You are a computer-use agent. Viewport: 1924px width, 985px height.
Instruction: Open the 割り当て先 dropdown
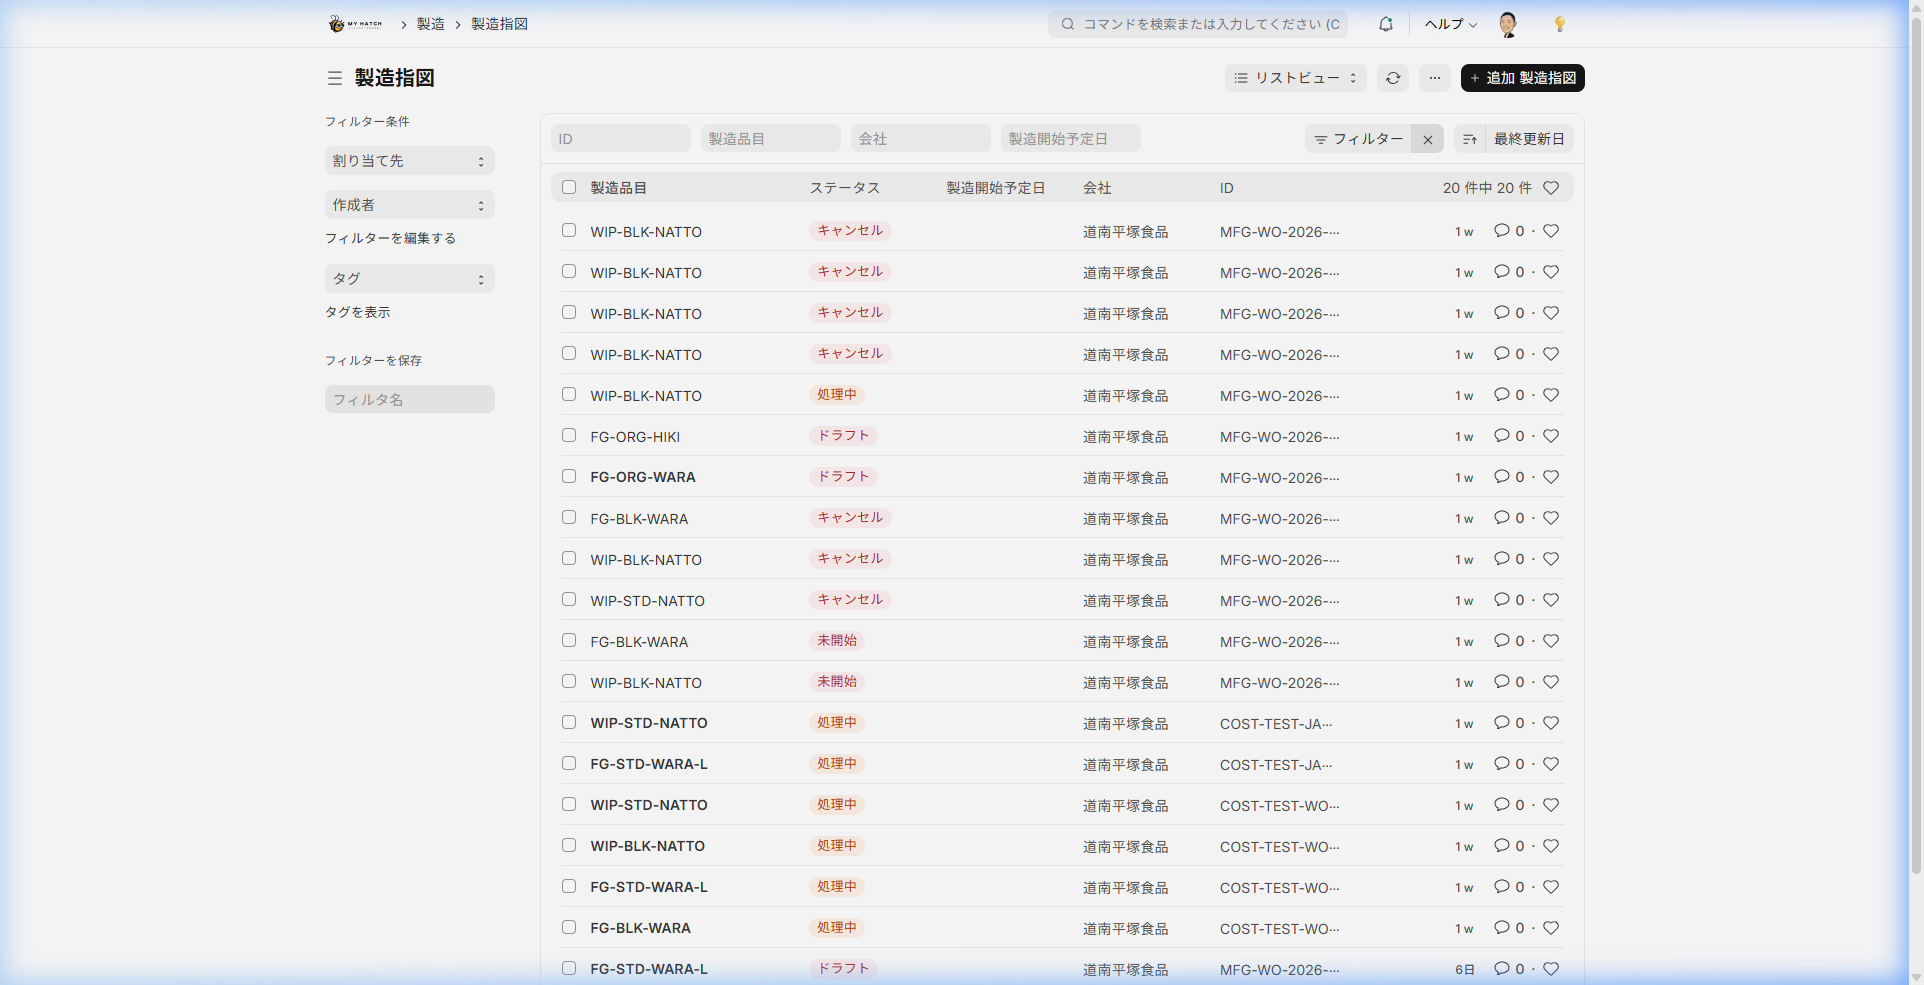(x=409, y=161)
